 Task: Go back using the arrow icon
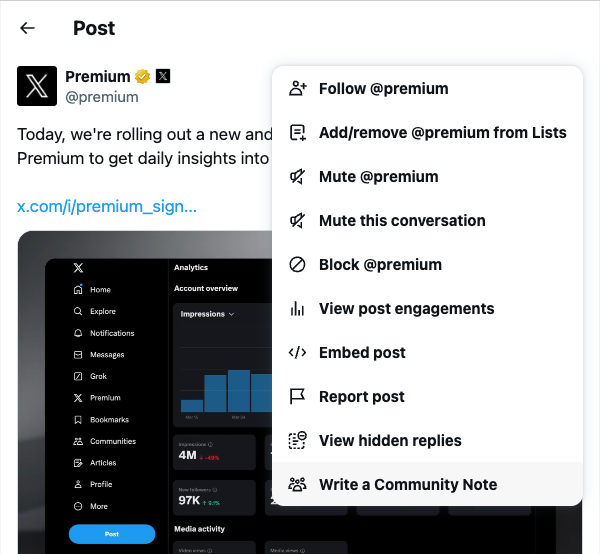pyautogui.click(x=28, y=28)
